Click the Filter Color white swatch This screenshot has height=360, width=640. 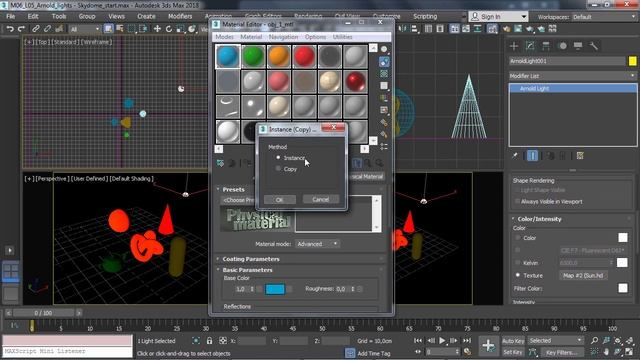623,288
